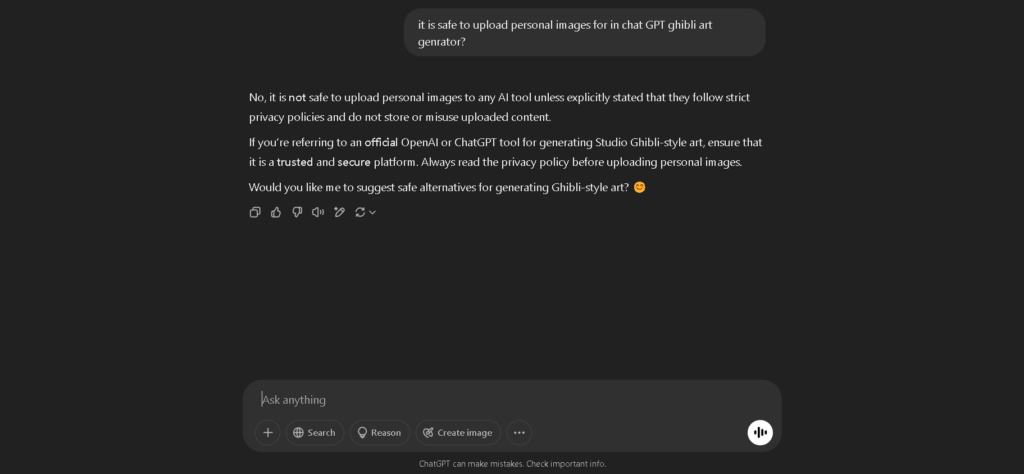This screenshot has width=1024, height=474.
Task: Click the plus attach button
Action: [x=267, y=432]
